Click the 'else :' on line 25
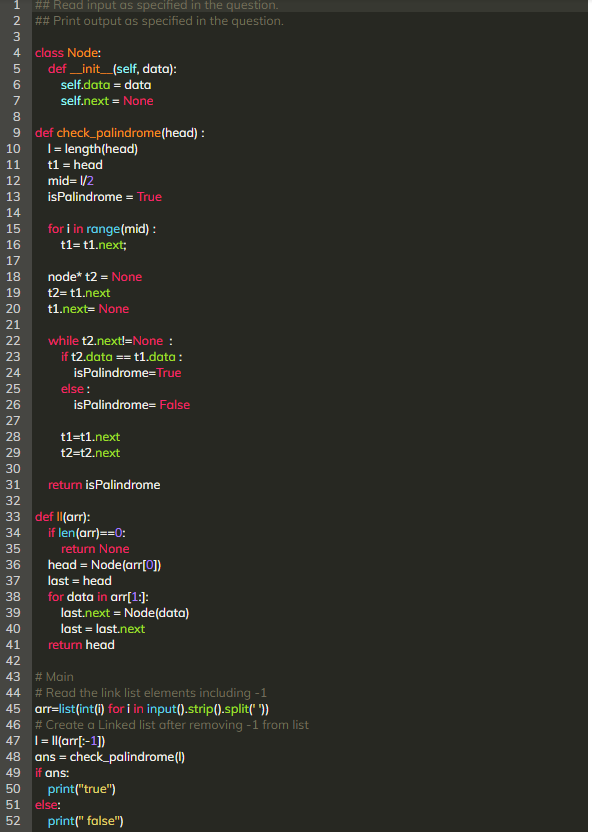 click(x=75, y=389)
